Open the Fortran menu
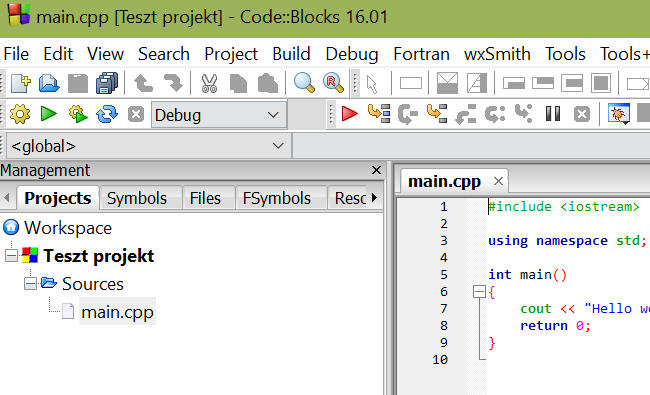Viewport: 650px width, 395px height. pos(421,54)
